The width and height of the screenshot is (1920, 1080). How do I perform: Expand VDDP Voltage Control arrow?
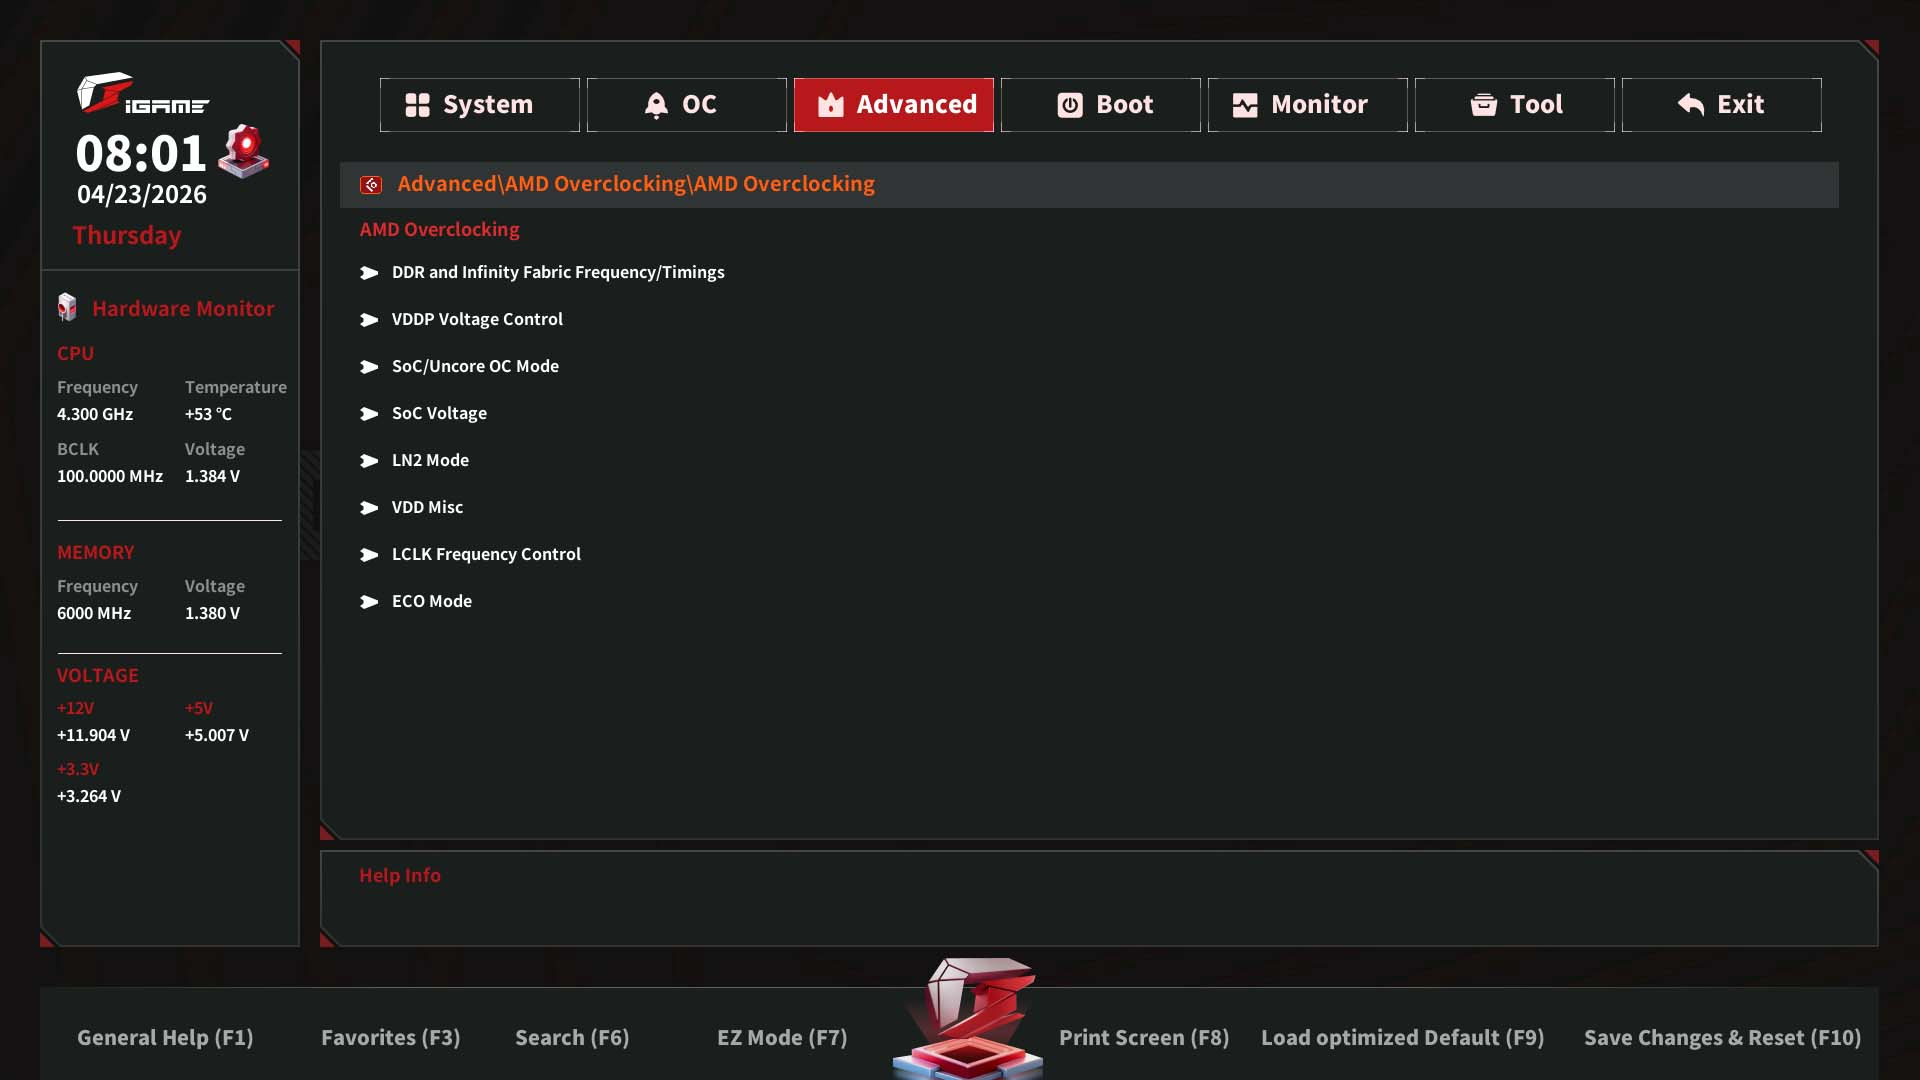click(x=369, y=320)
